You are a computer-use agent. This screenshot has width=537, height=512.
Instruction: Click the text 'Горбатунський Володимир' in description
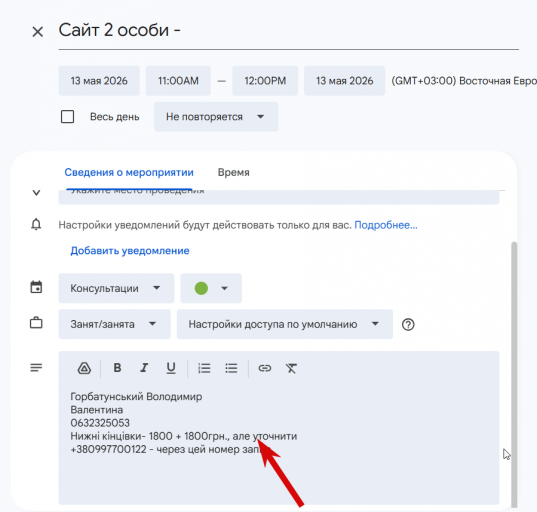136,397
